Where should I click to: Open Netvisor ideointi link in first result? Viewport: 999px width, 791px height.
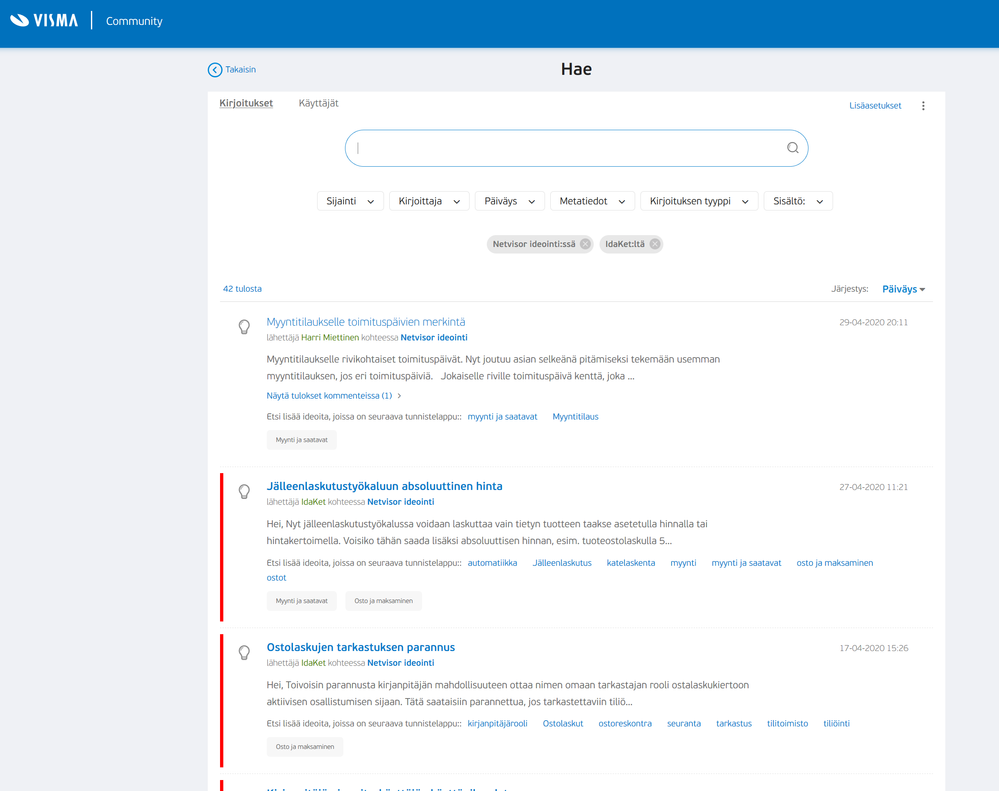(434, 338)
